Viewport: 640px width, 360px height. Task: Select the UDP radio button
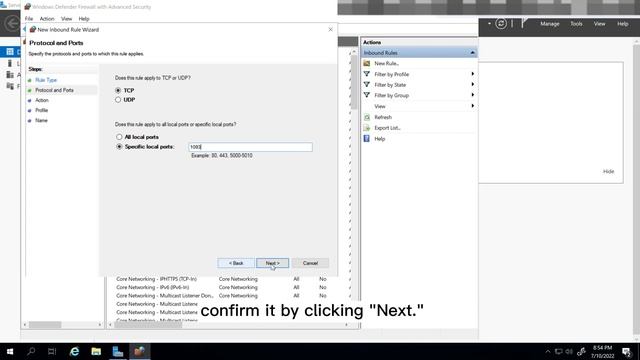tap(118, 100)
